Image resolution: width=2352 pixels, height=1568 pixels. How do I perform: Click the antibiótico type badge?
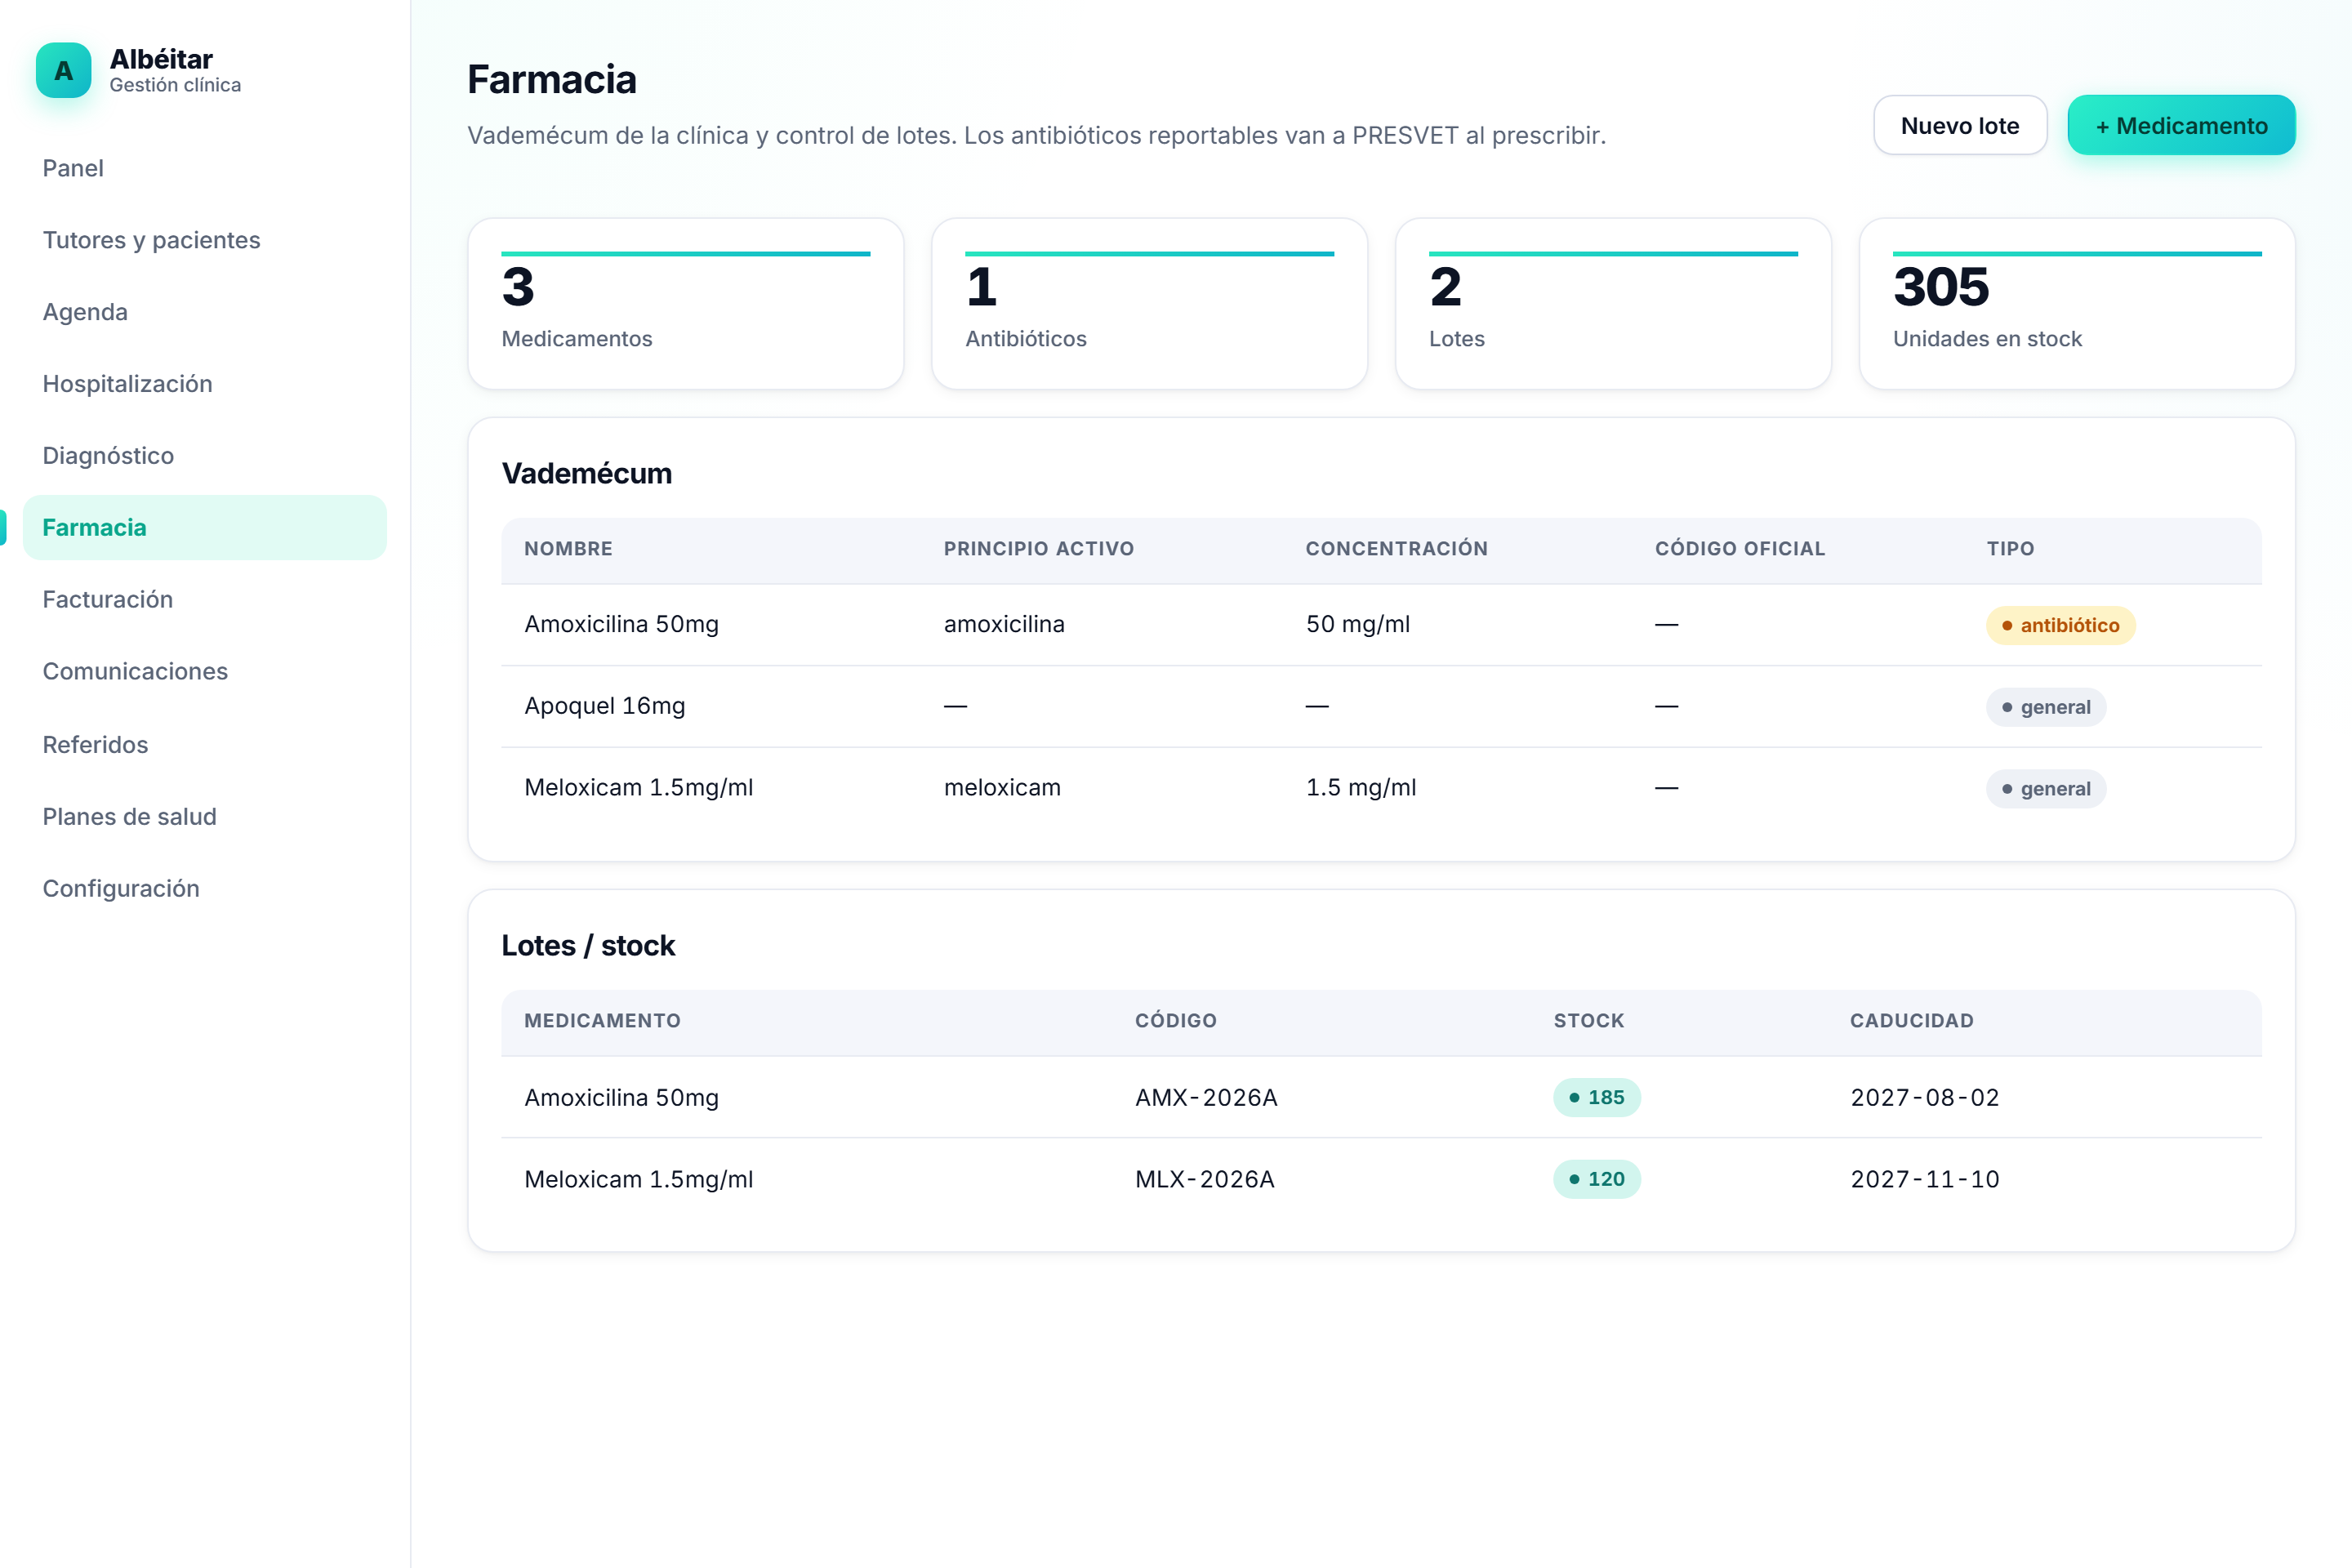tap(2060, 625)
